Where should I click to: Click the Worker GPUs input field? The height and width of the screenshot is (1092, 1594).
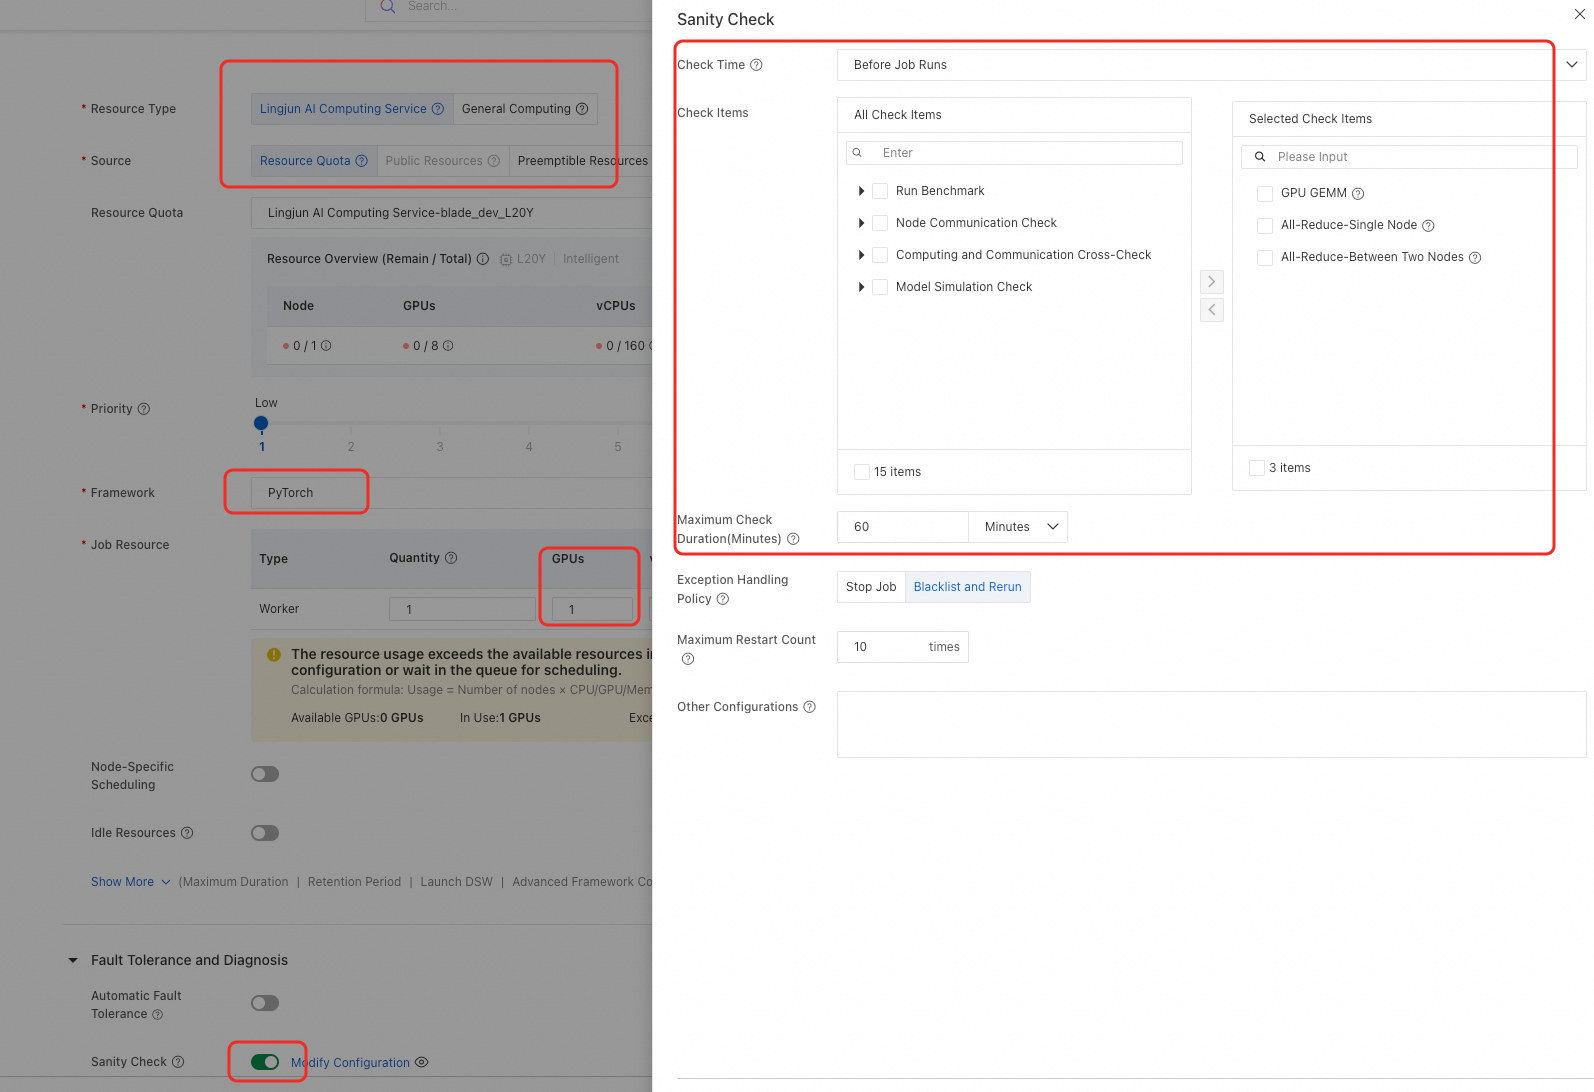tap(593, 609)
